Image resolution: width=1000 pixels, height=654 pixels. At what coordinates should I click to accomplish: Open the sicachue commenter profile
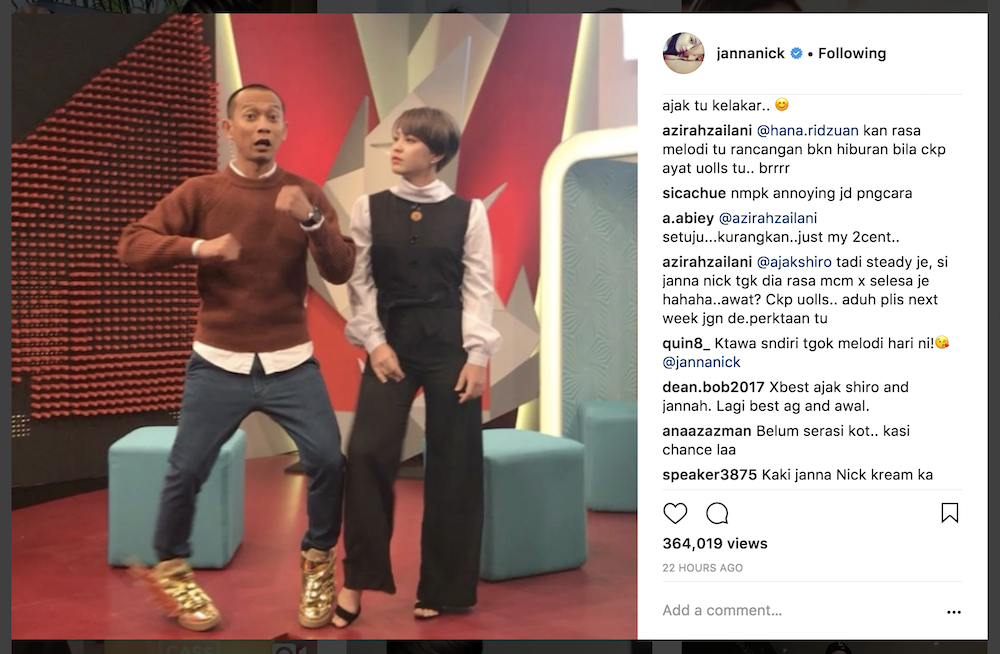tap(694, 193)
